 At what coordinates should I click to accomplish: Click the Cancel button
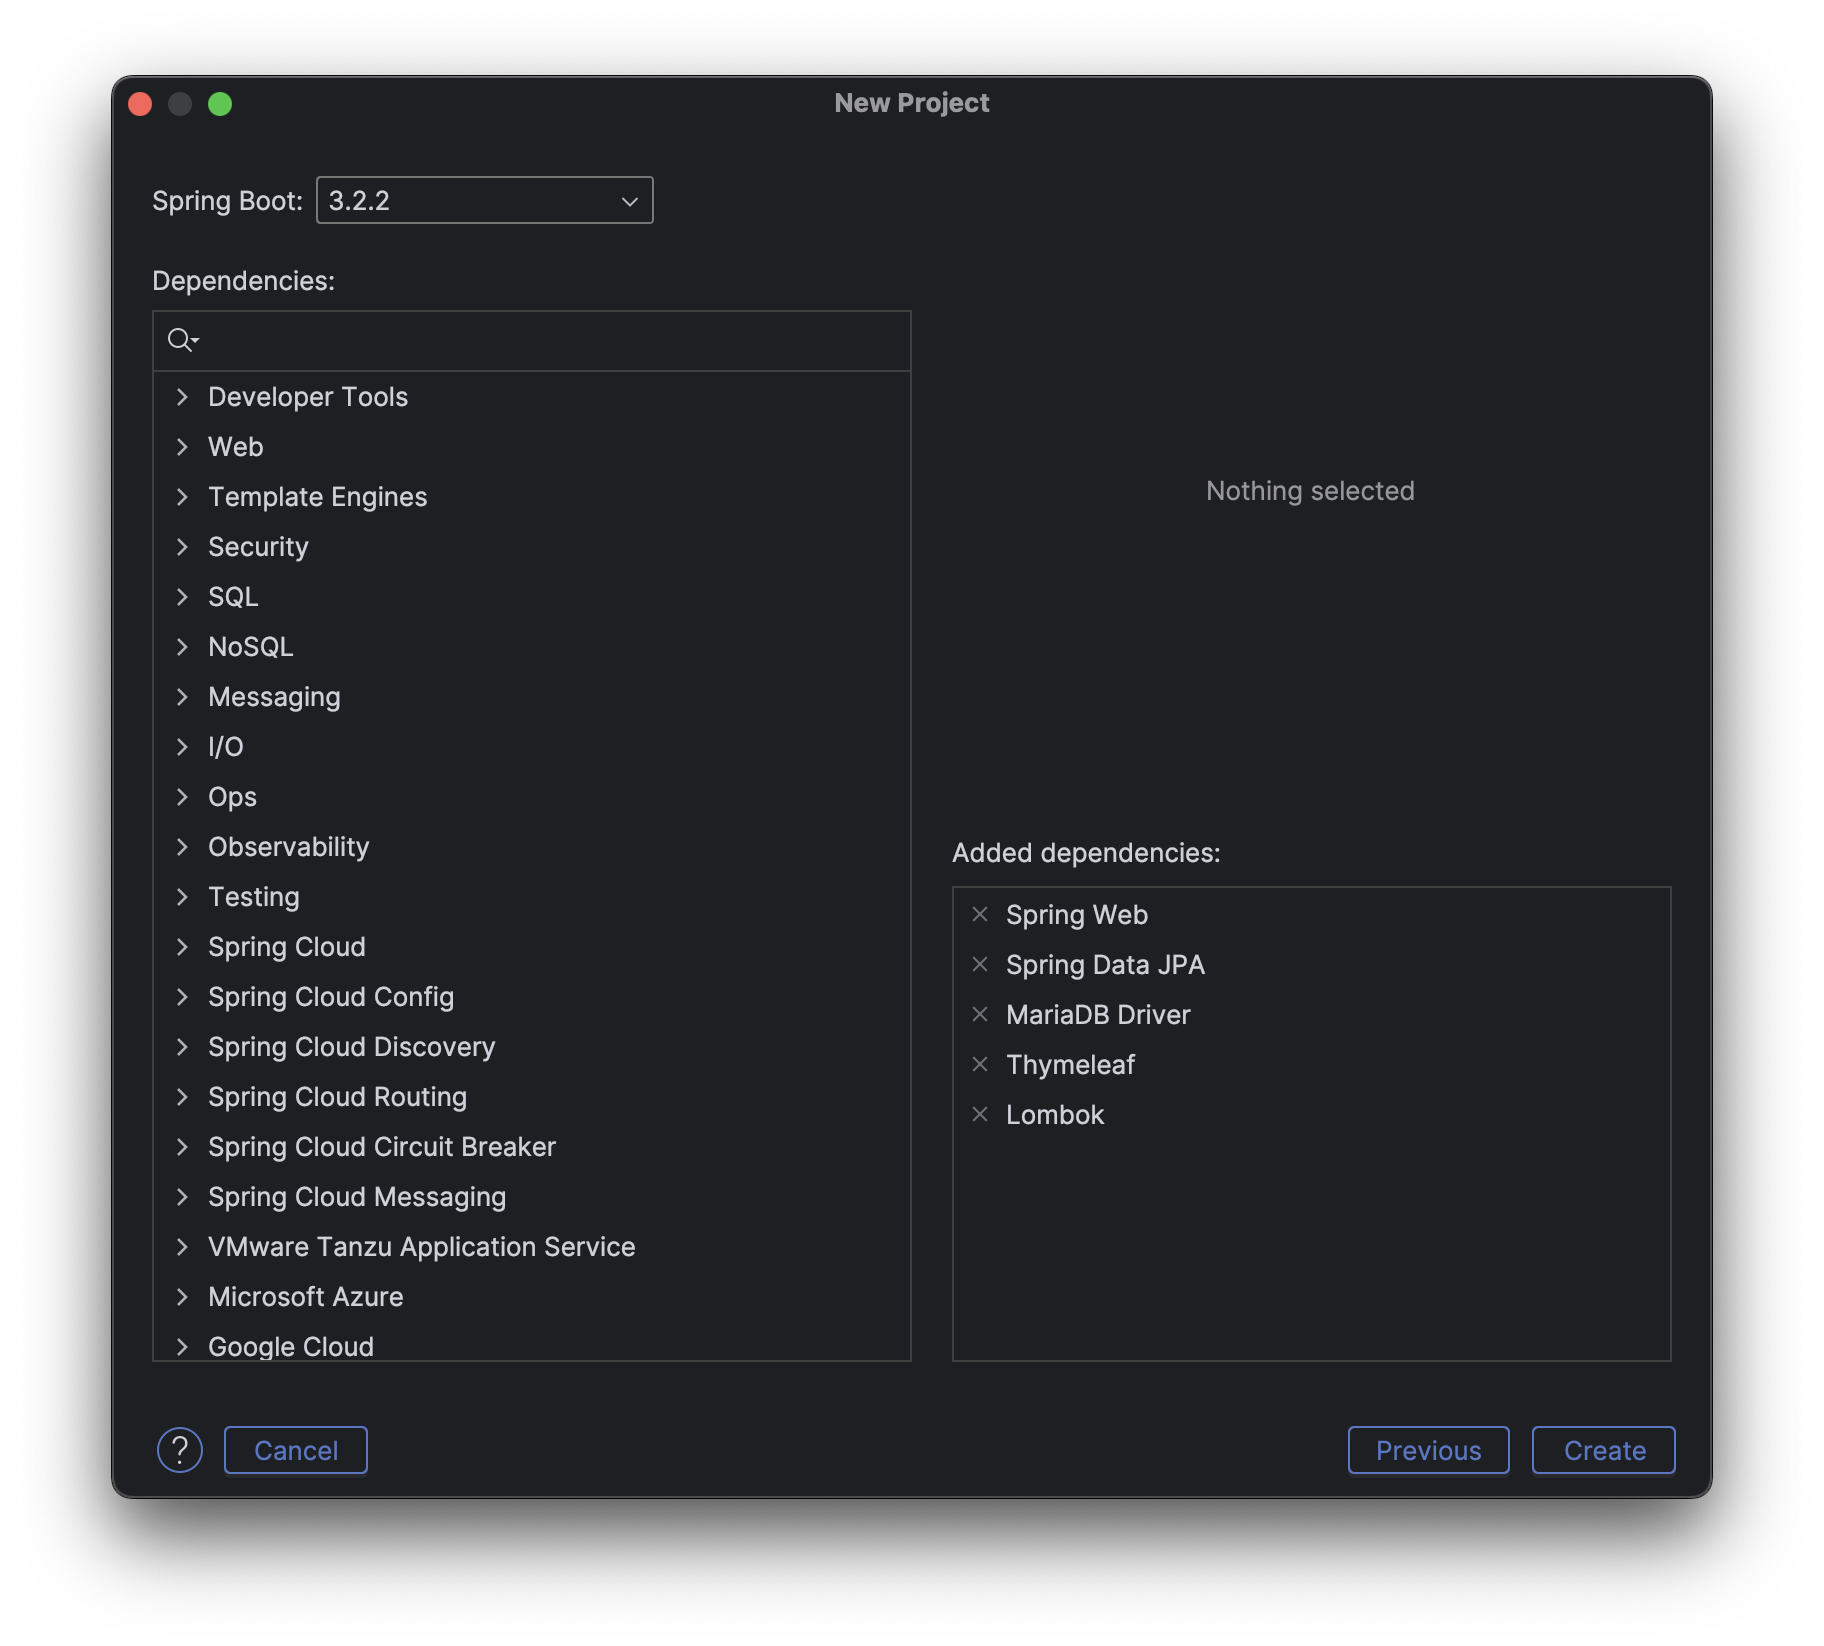tap(296, 1450)
